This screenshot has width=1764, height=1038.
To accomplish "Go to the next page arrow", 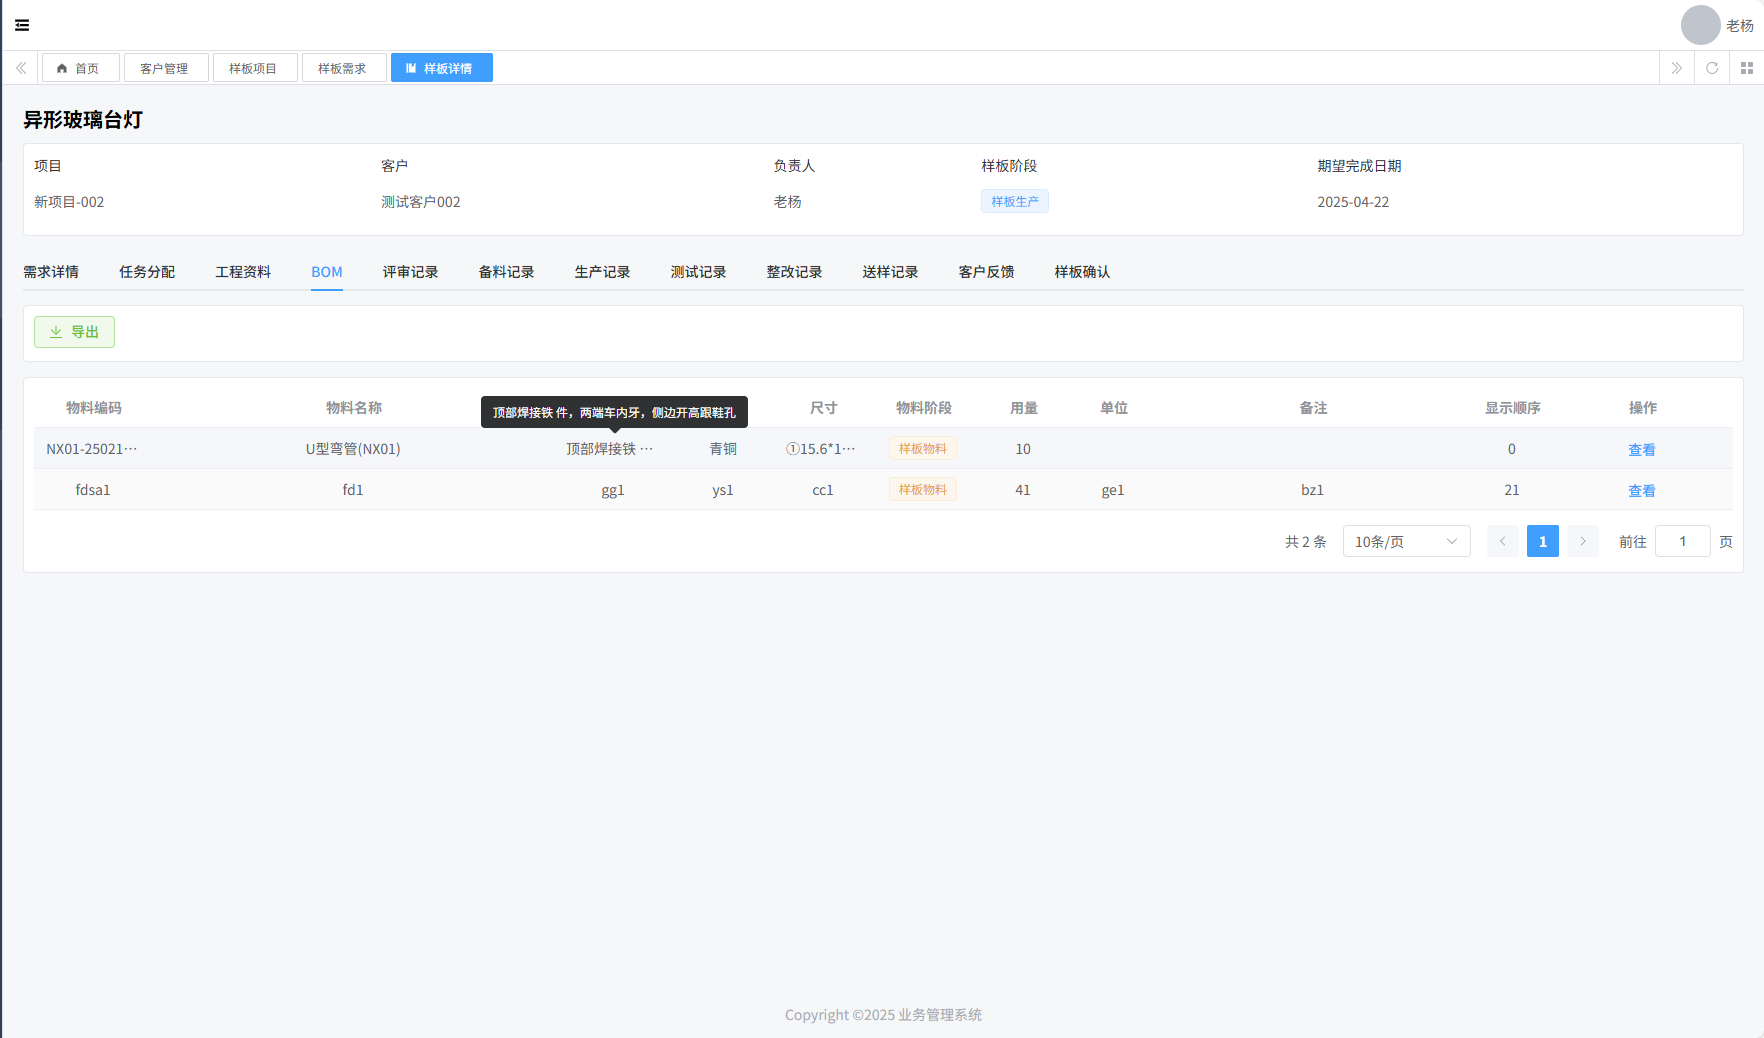I will (1582, 541).
